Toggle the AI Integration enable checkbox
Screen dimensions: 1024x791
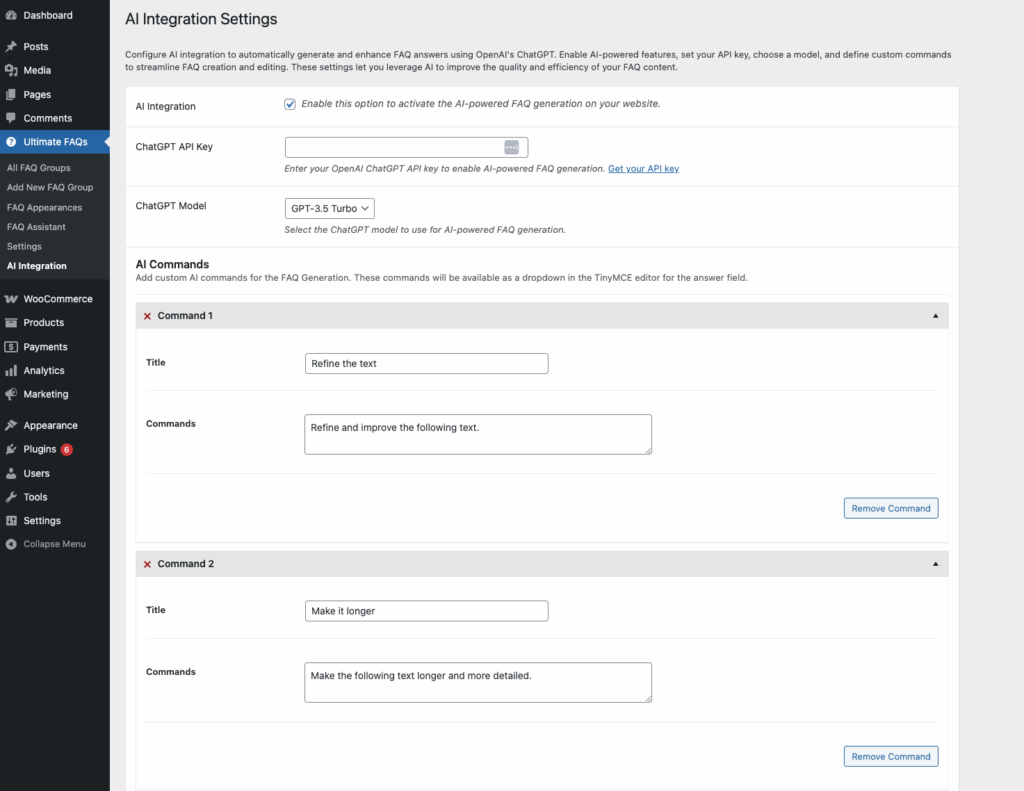point(290,104)
